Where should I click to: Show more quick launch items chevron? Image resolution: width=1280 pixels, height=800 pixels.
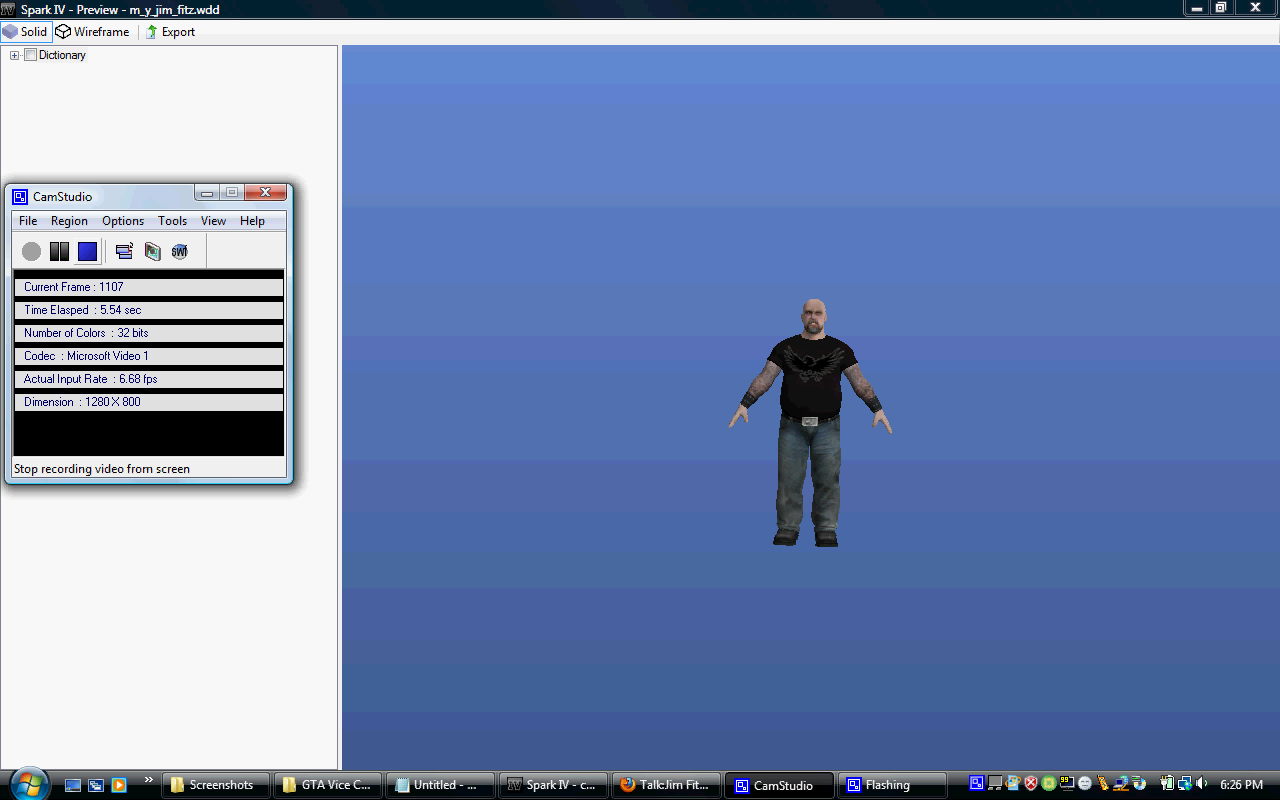coord(149,780)
